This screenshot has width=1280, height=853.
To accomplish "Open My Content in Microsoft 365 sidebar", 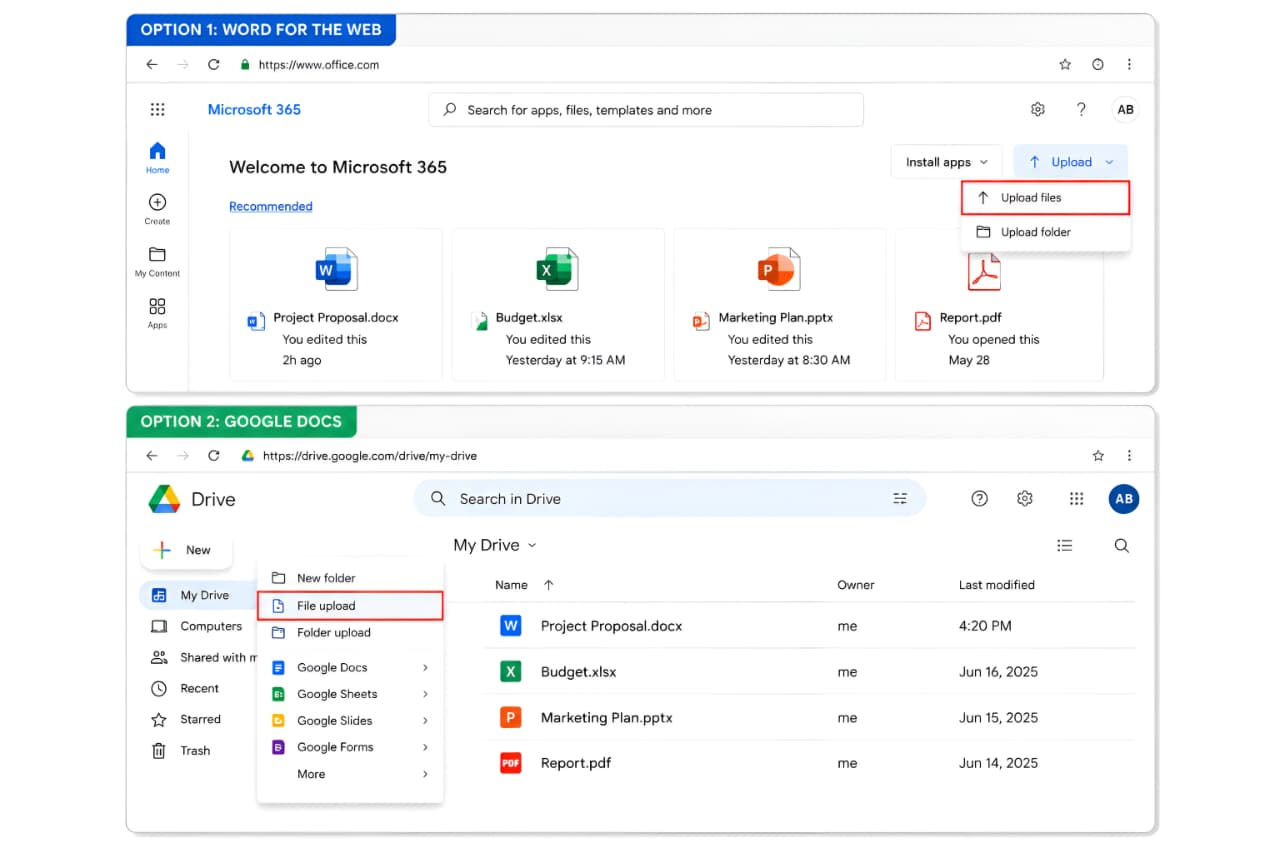I will point(157,261).
